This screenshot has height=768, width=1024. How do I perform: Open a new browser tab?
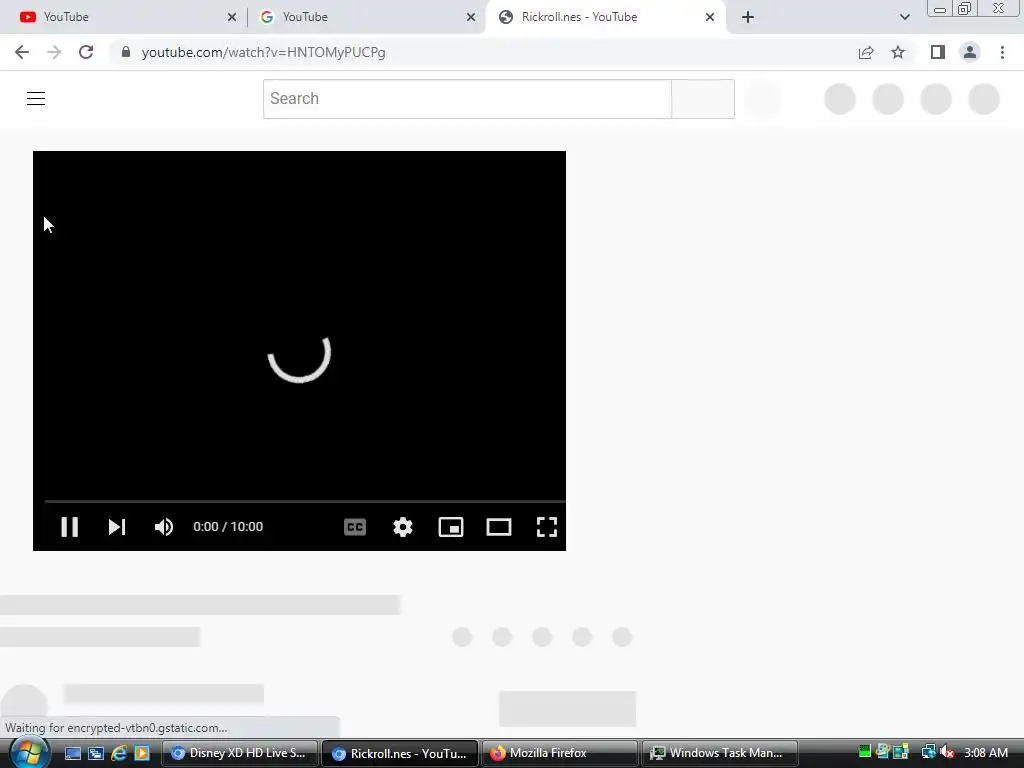[748, 17]
